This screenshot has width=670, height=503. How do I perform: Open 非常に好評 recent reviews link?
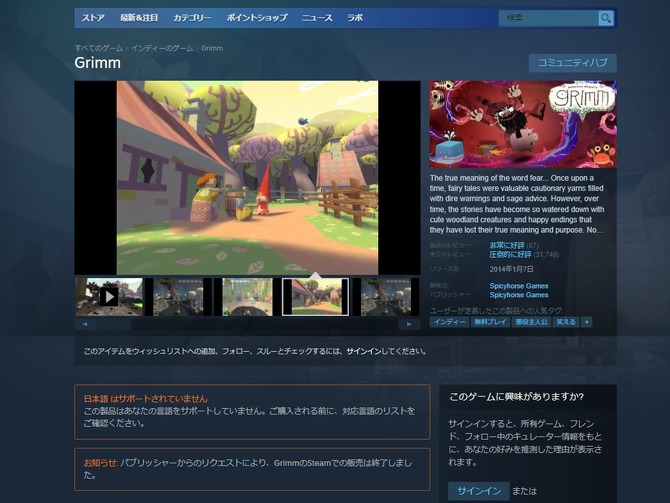[507, 245]
